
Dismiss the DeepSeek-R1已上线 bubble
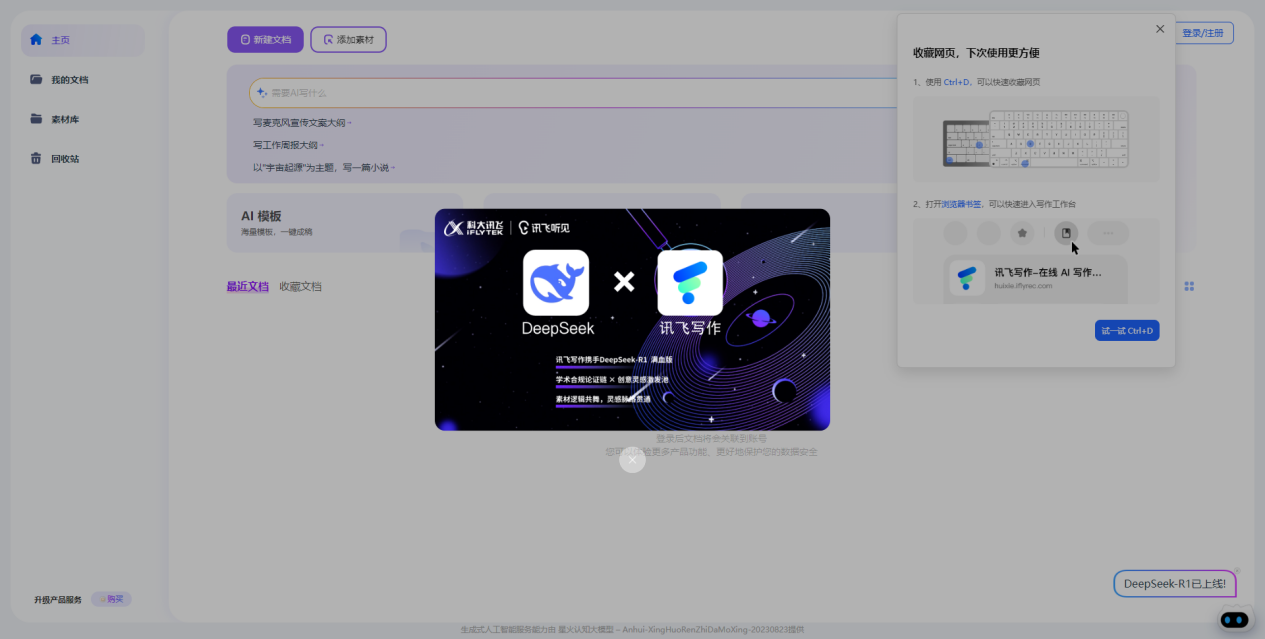click(x=1236, y=571)
